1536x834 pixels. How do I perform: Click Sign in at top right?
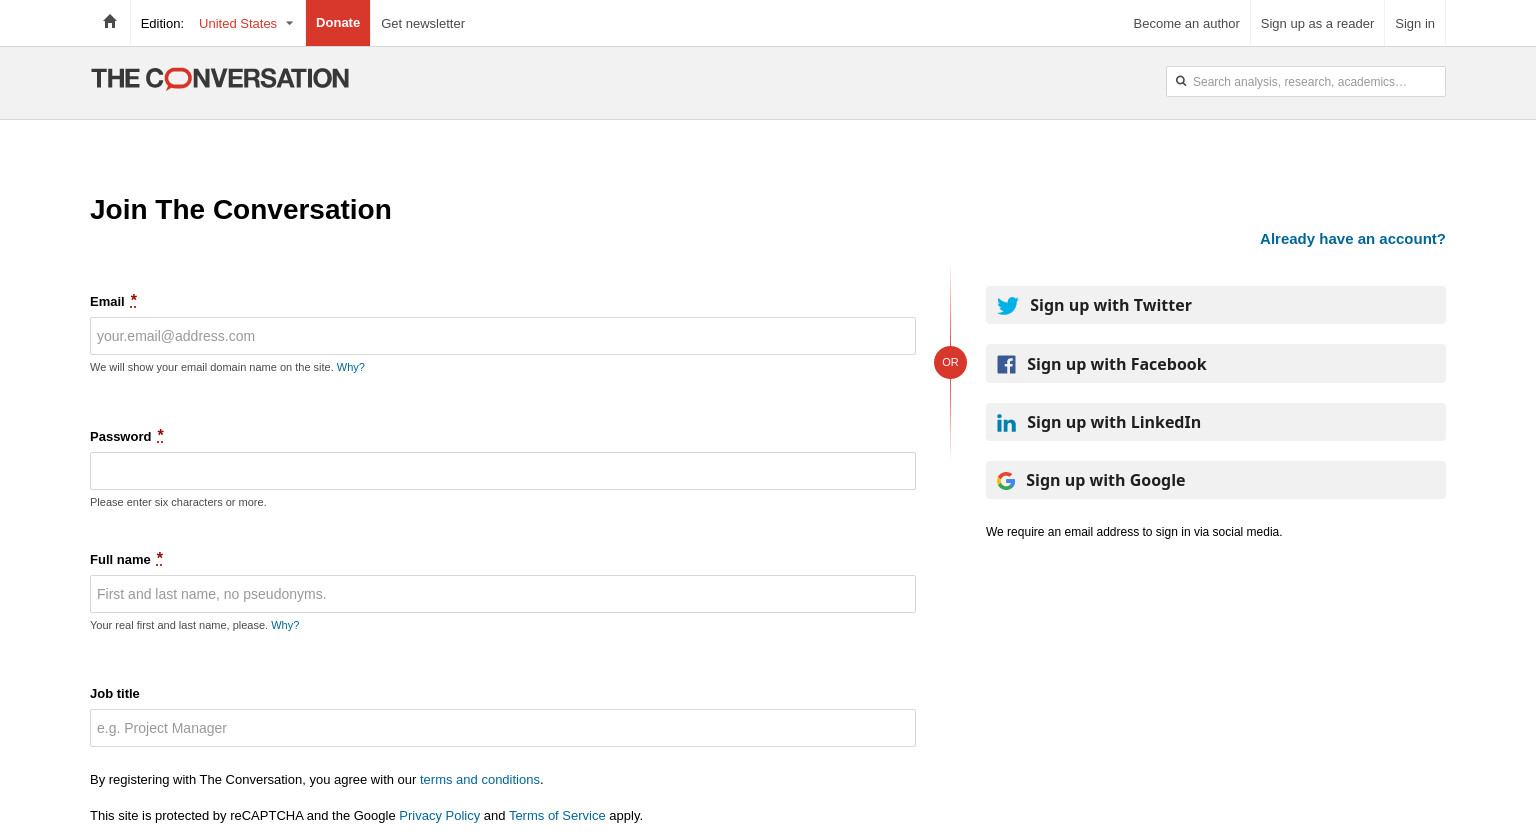[x=1415, y=23]
